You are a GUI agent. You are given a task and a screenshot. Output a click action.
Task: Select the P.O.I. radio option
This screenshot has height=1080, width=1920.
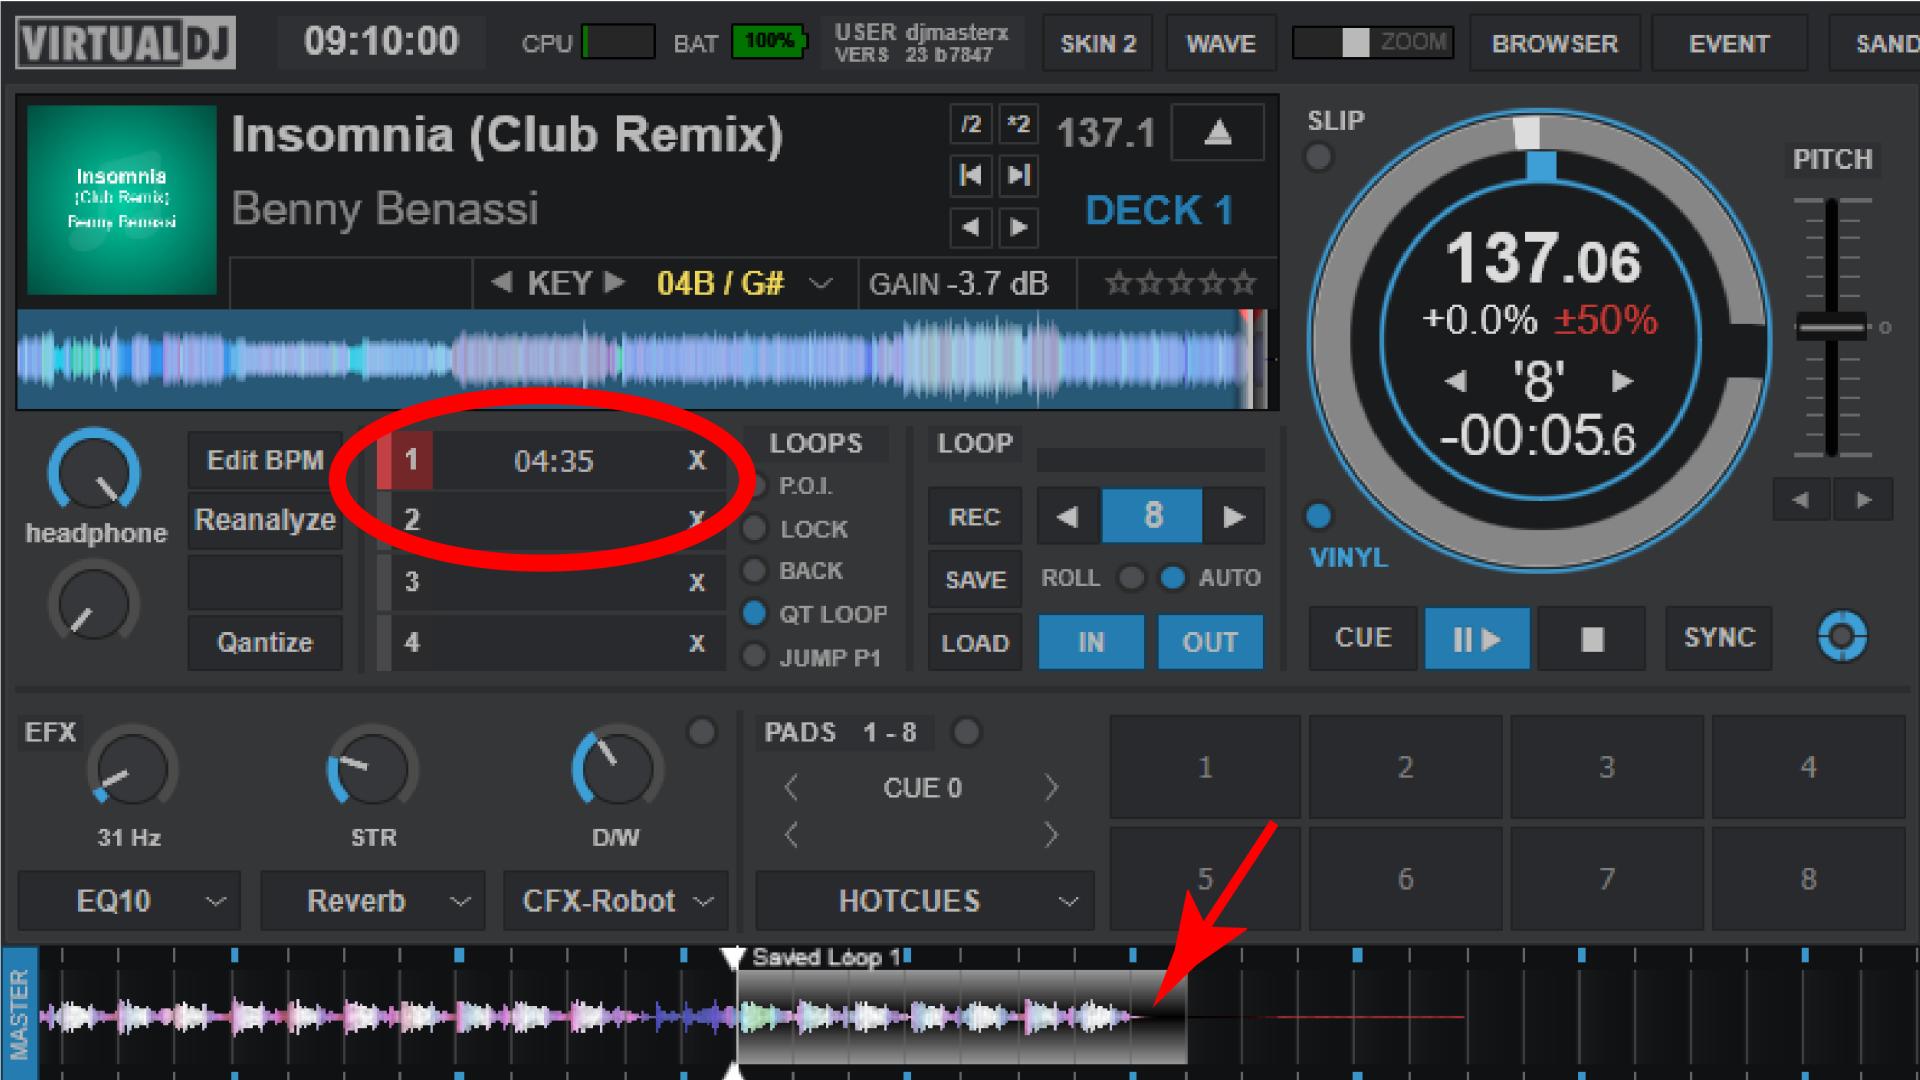coord(755,486)
